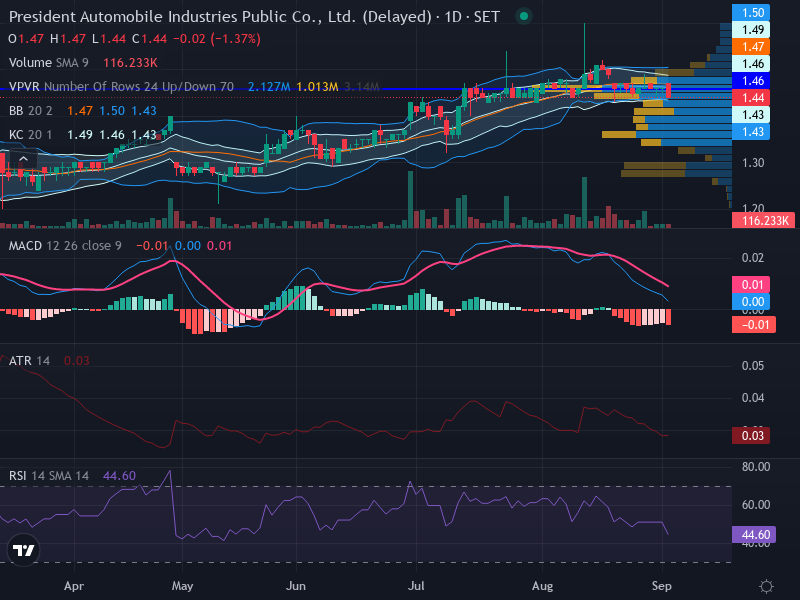Screen dimensions: 800x600
Task: Click the Jun label on the time axis
Action: (x=296, y=586)
